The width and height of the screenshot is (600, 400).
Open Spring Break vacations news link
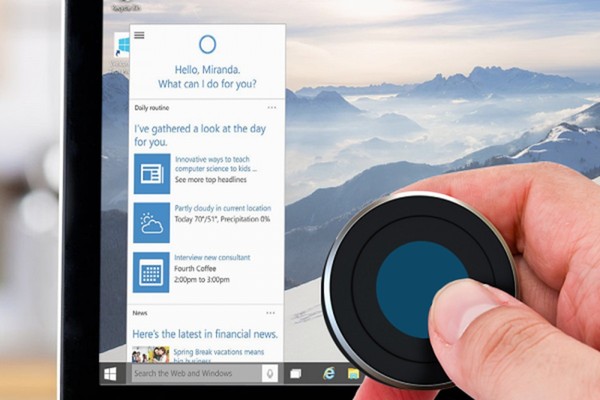pyautogui.click(x=218, y=355)
